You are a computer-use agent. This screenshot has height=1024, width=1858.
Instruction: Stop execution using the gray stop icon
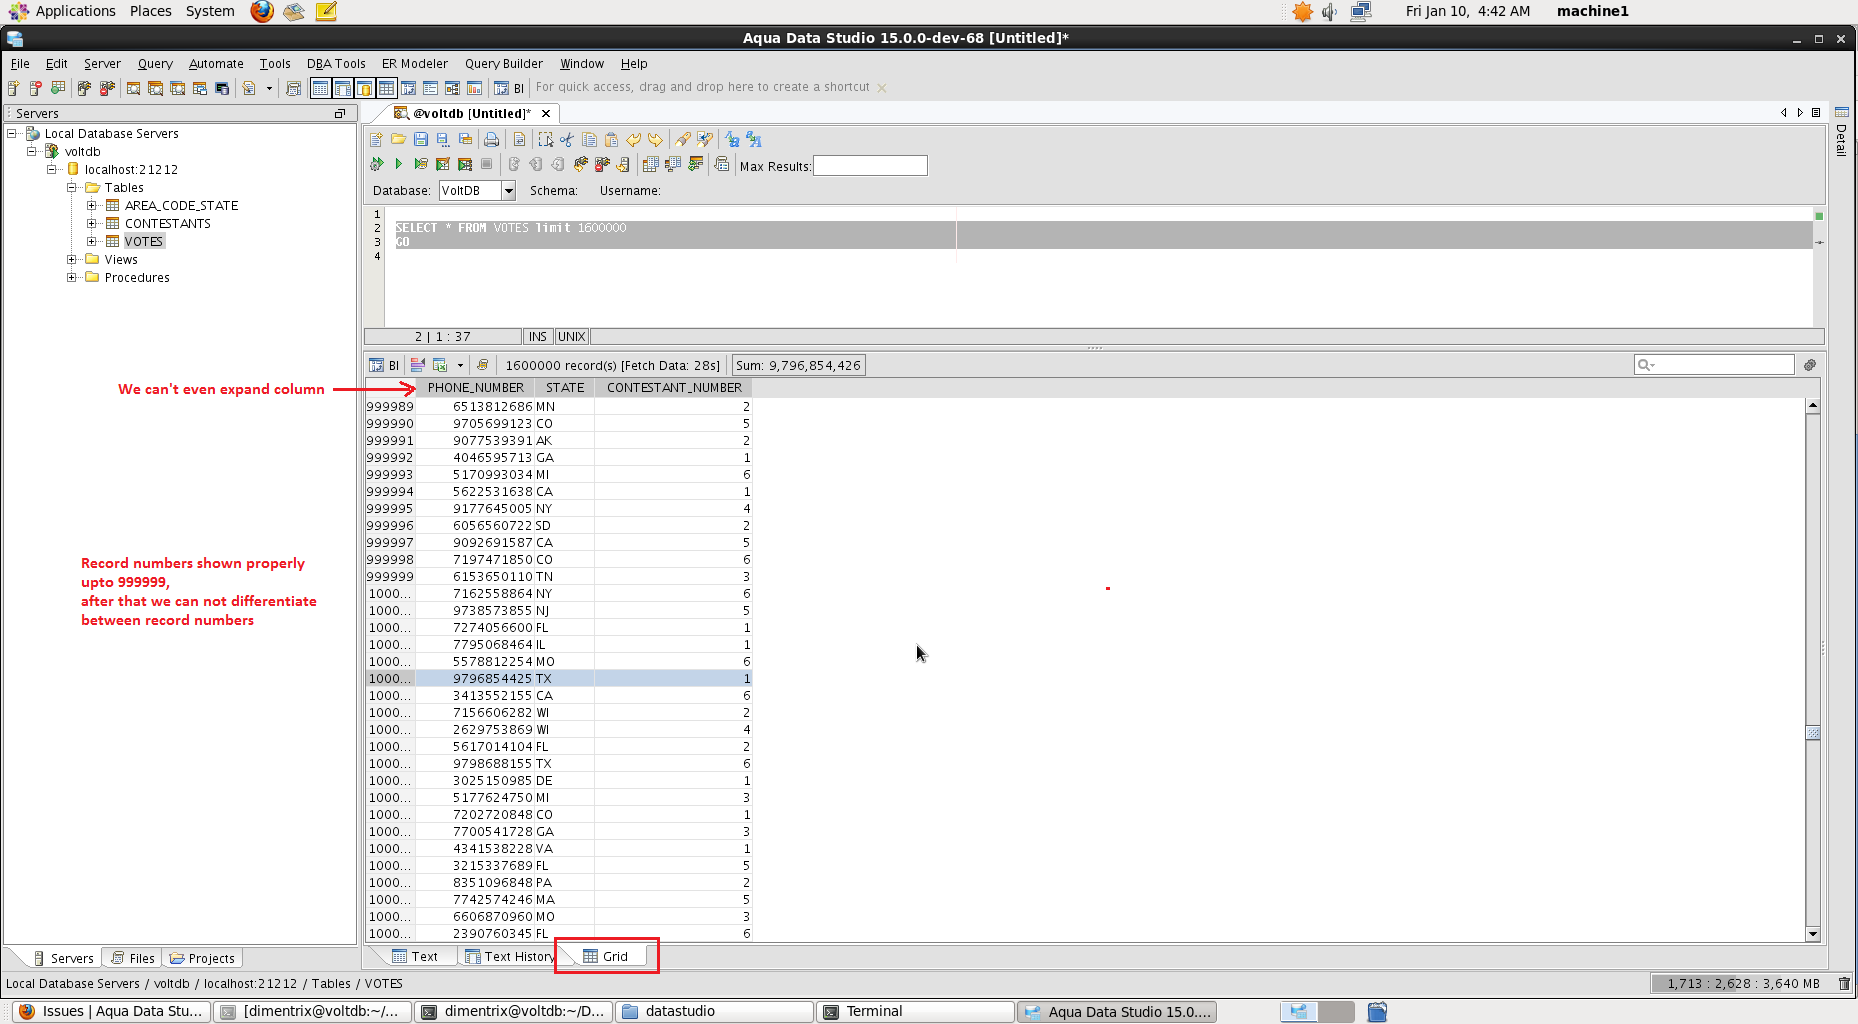tap(487, 164)
